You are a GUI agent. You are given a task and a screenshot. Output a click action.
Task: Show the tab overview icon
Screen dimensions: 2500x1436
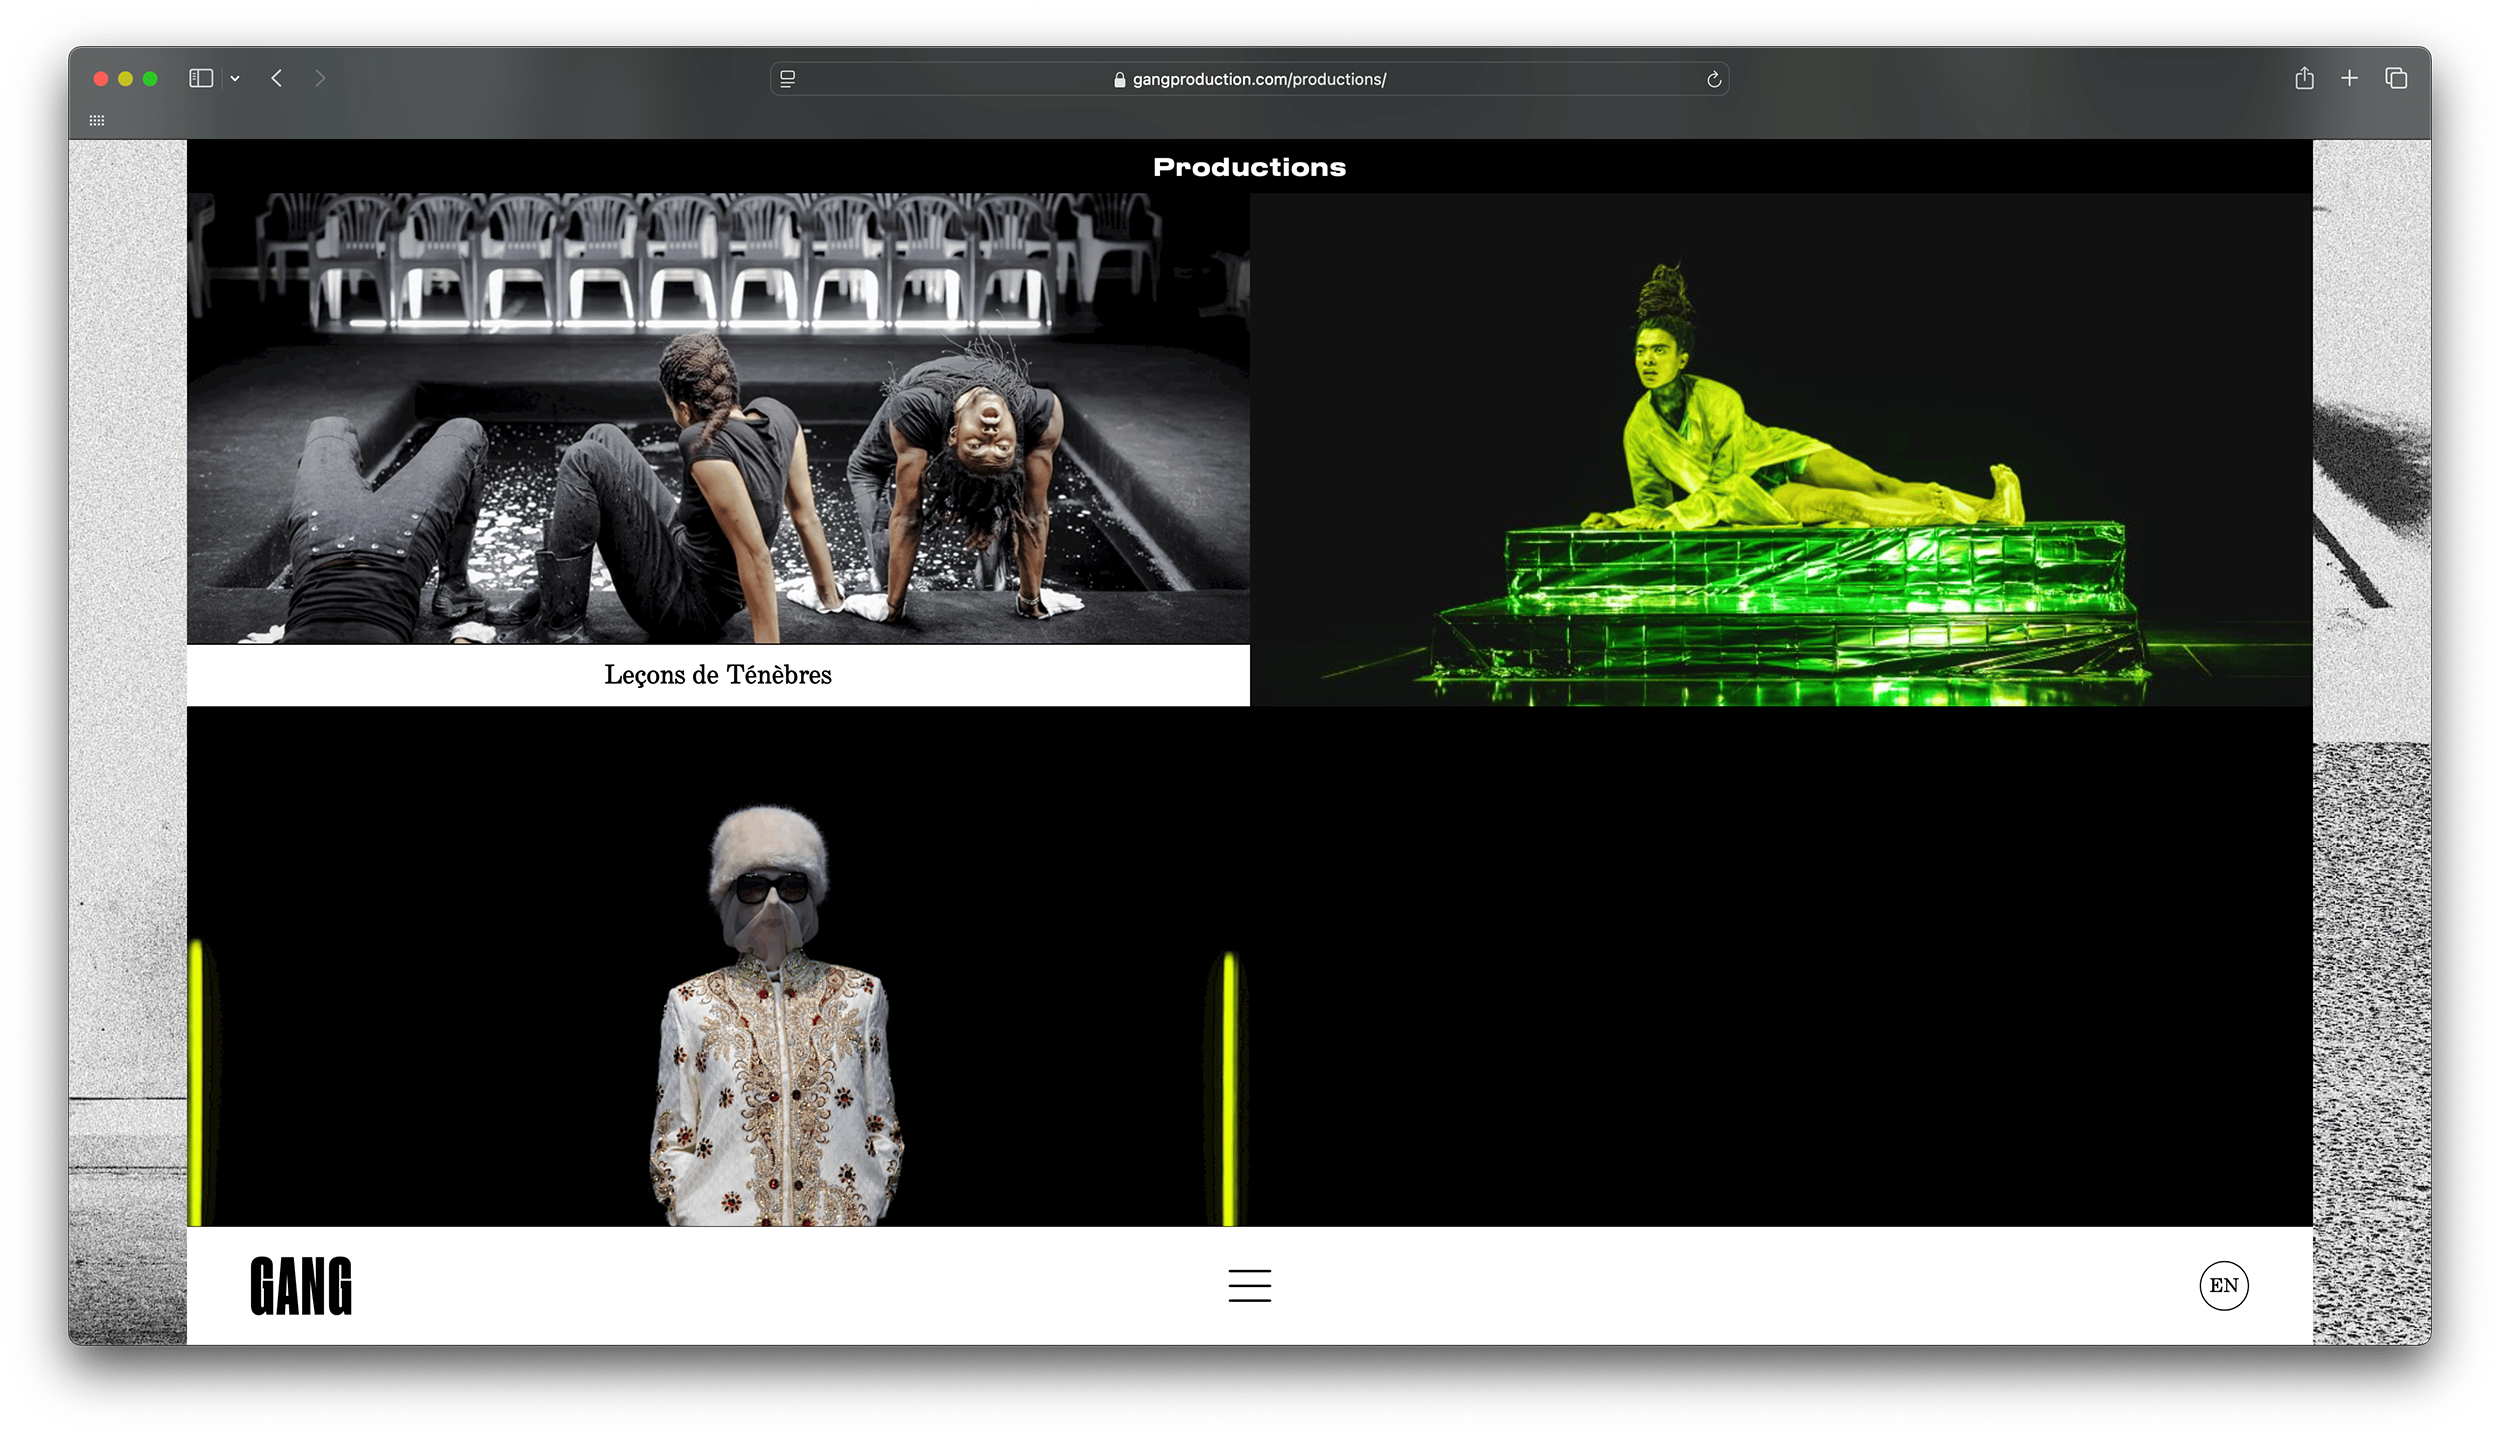2396,78
